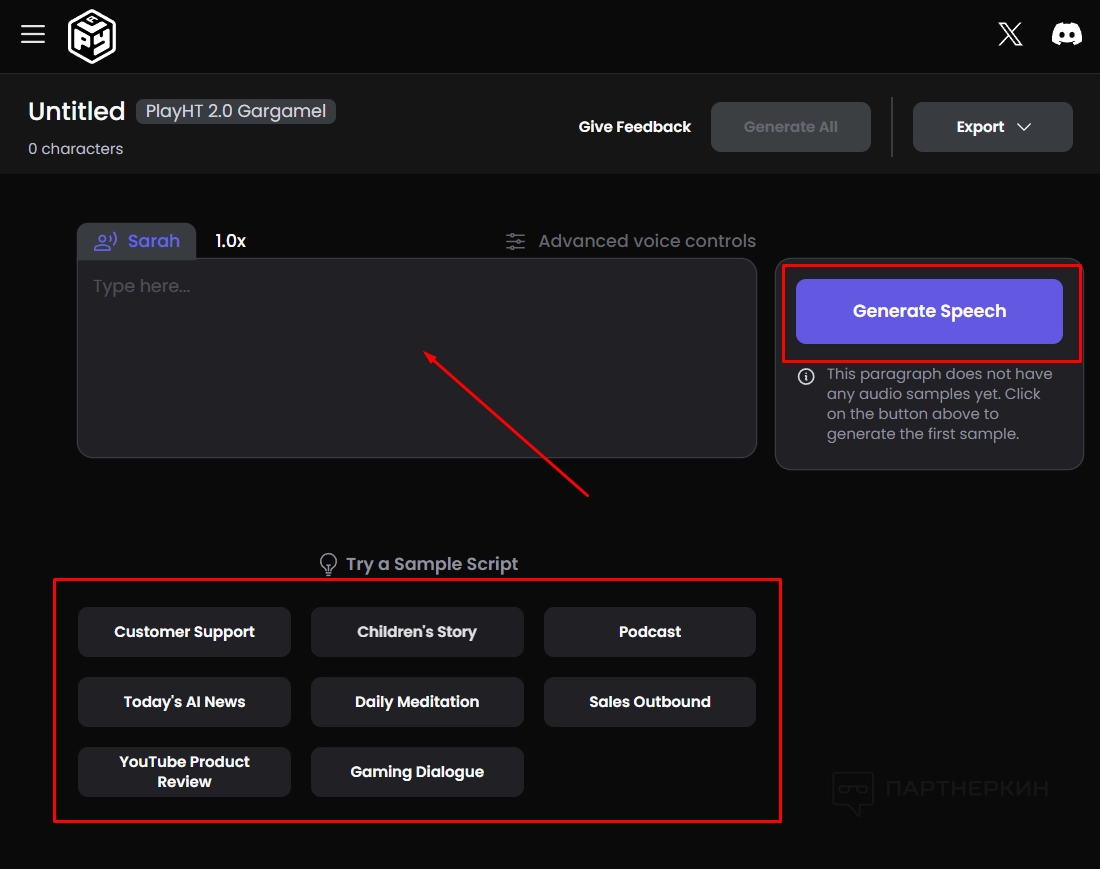Screen dimensions: 1100x869
Task: Pick the Gaming Dialogue sample script
Action: [417, 772]
